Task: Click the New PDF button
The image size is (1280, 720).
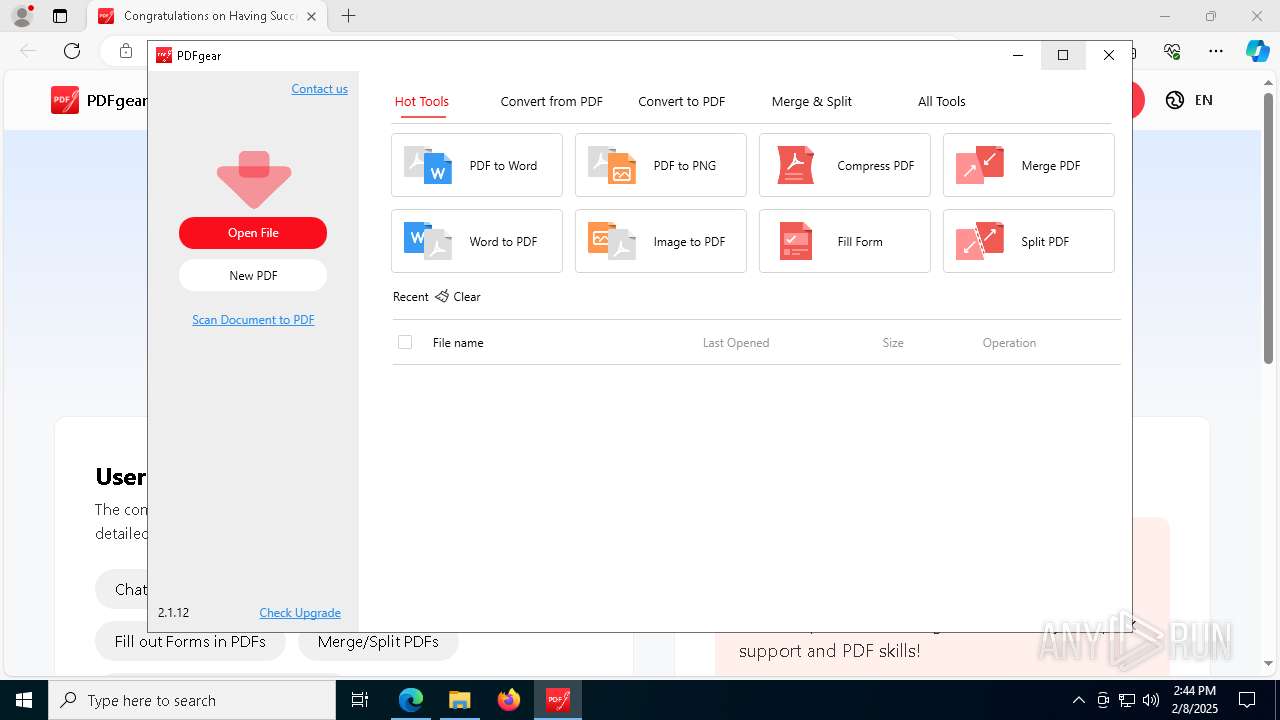Action: 253,276
